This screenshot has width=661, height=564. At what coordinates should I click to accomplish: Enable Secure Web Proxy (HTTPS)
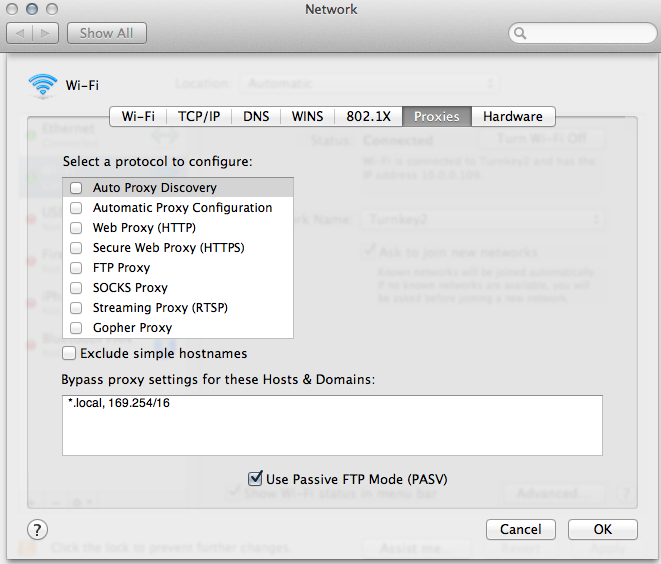point(76,248)
